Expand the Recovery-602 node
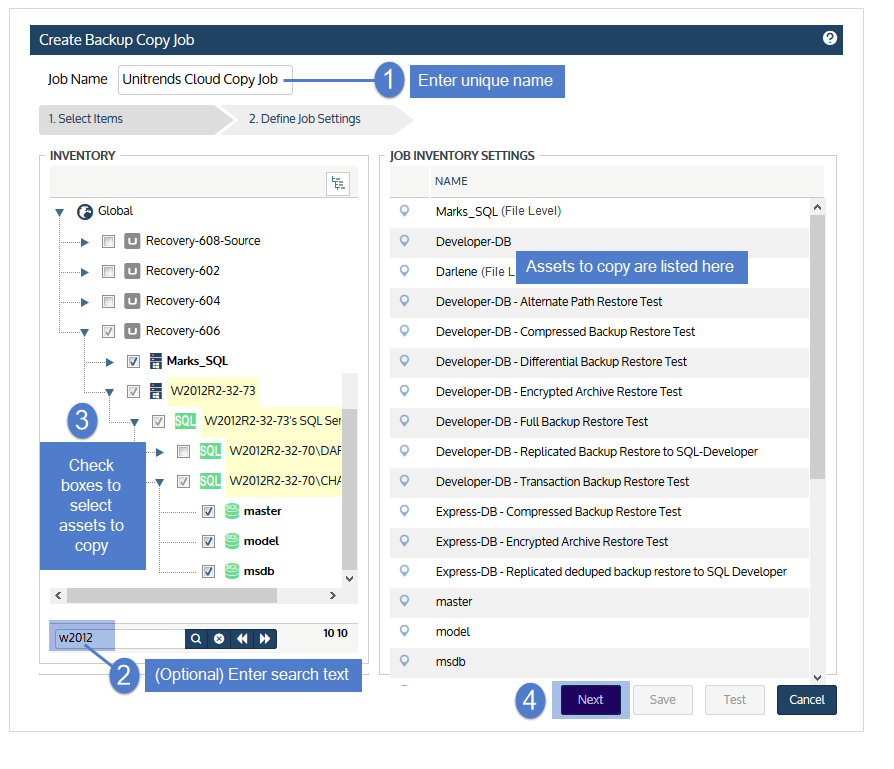 coord(85,272)
